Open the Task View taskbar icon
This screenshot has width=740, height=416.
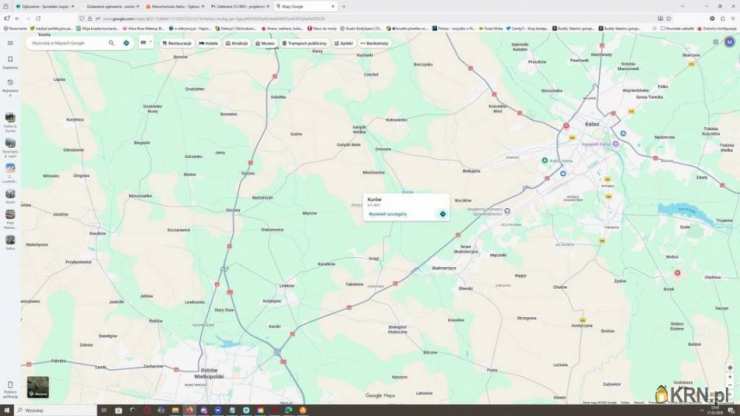click(104, 410)
